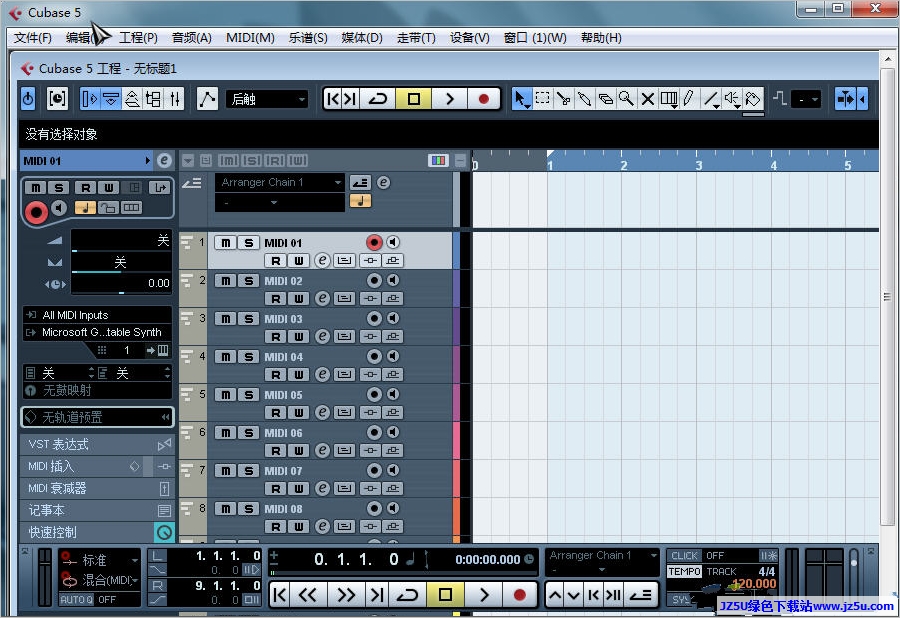Open the 记事本 inspector section
This screenshot has width=900, height=618.
coord(98,510)
